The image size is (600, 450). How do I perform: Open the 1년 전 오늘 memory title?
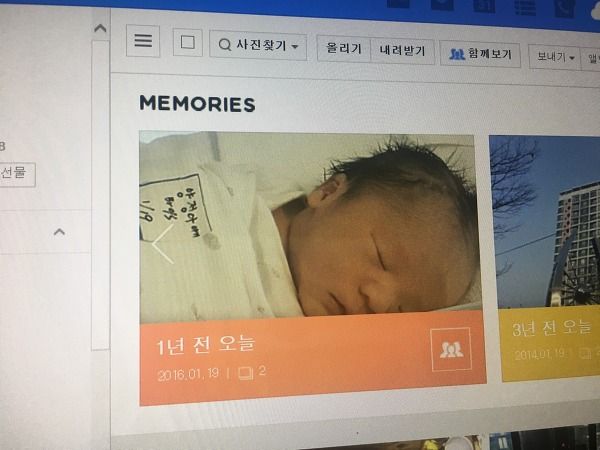pyautogui.click(x=206, y=344)
